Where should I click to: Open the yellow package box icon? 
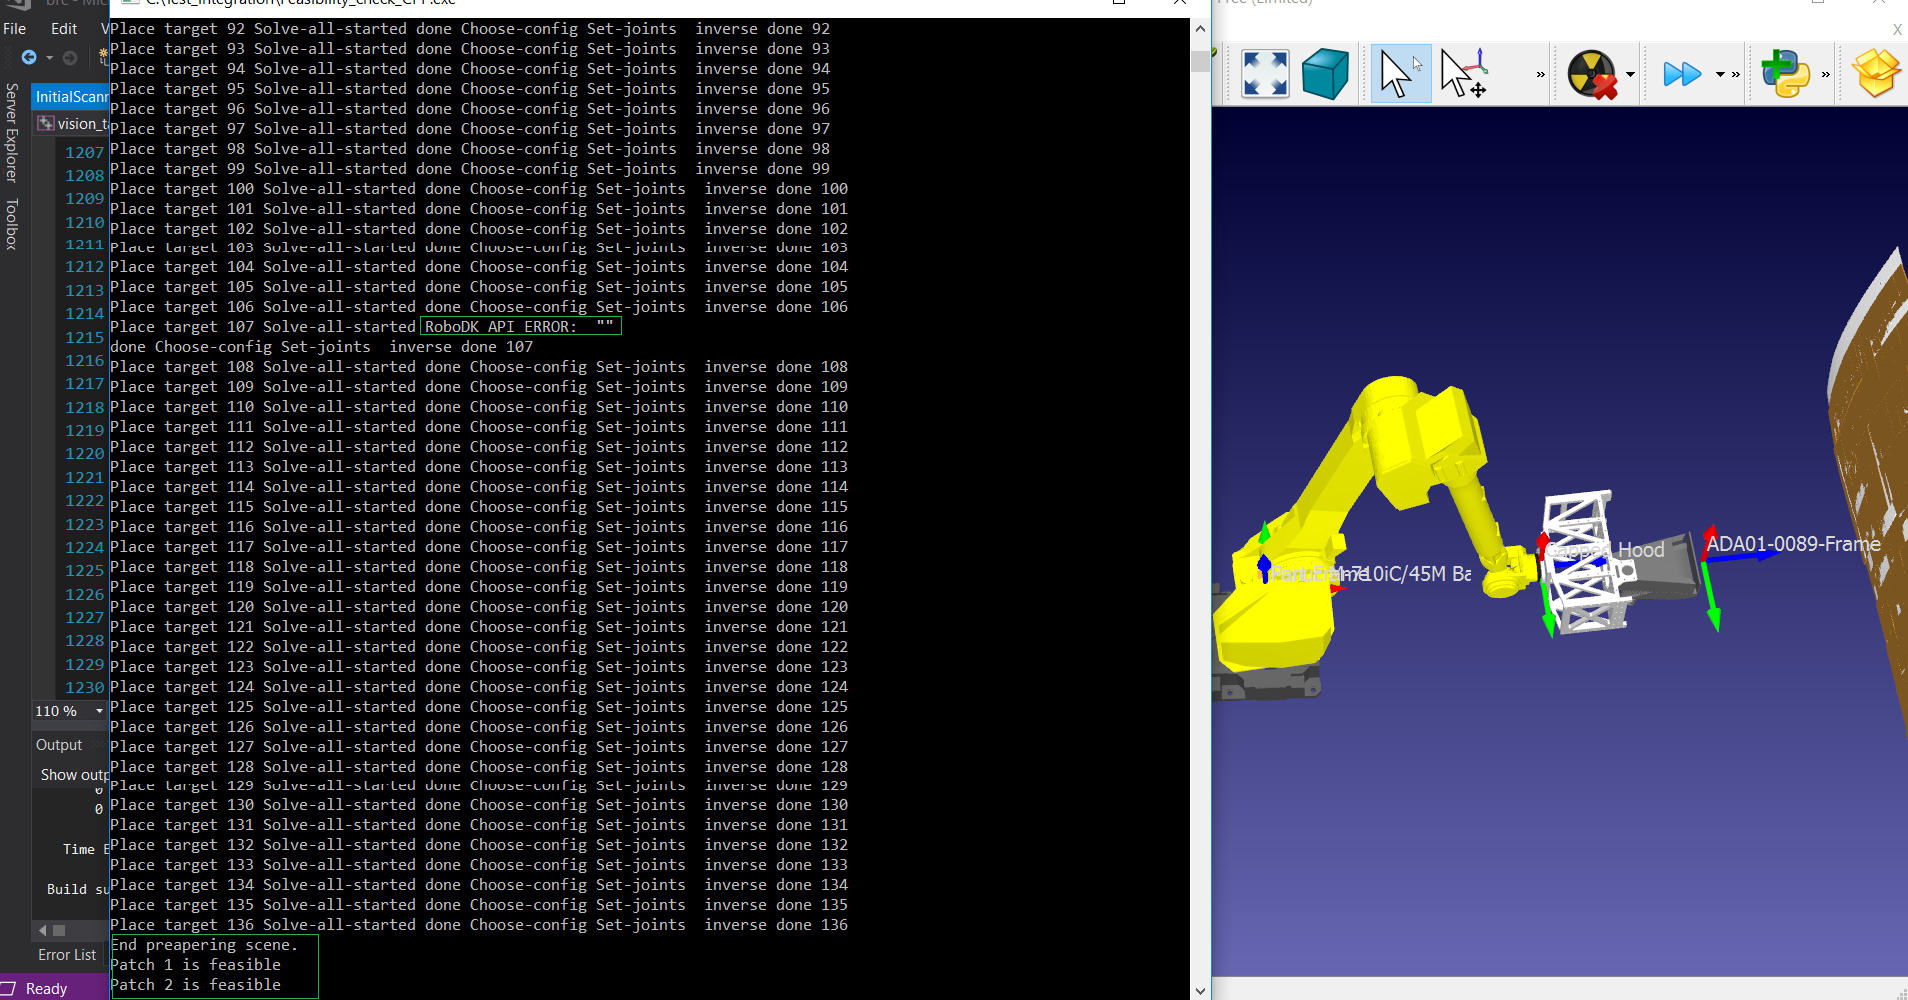pyautogui.click(x=1875, y=74)
